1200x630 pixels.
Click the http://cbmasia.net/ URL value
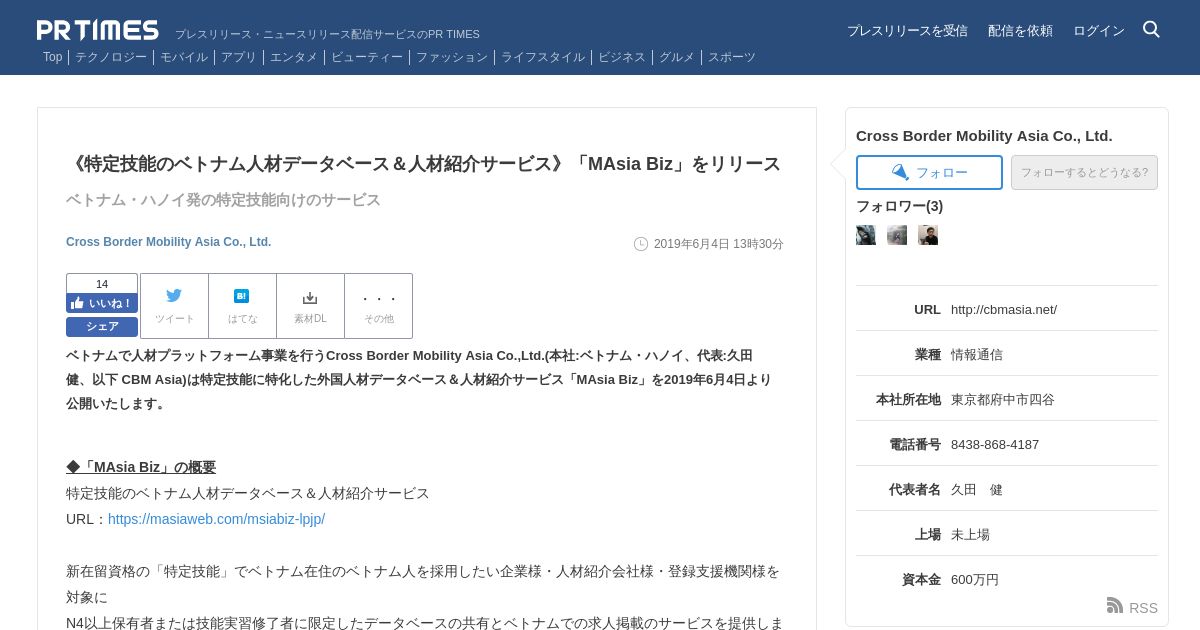1004,309
